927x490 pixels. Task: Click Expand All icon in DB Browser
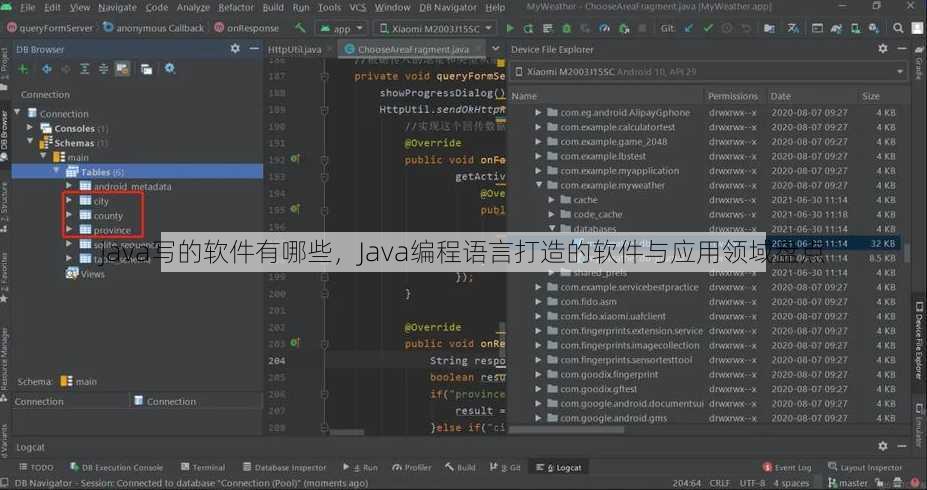pyautogui.click(x=85, y=69)
